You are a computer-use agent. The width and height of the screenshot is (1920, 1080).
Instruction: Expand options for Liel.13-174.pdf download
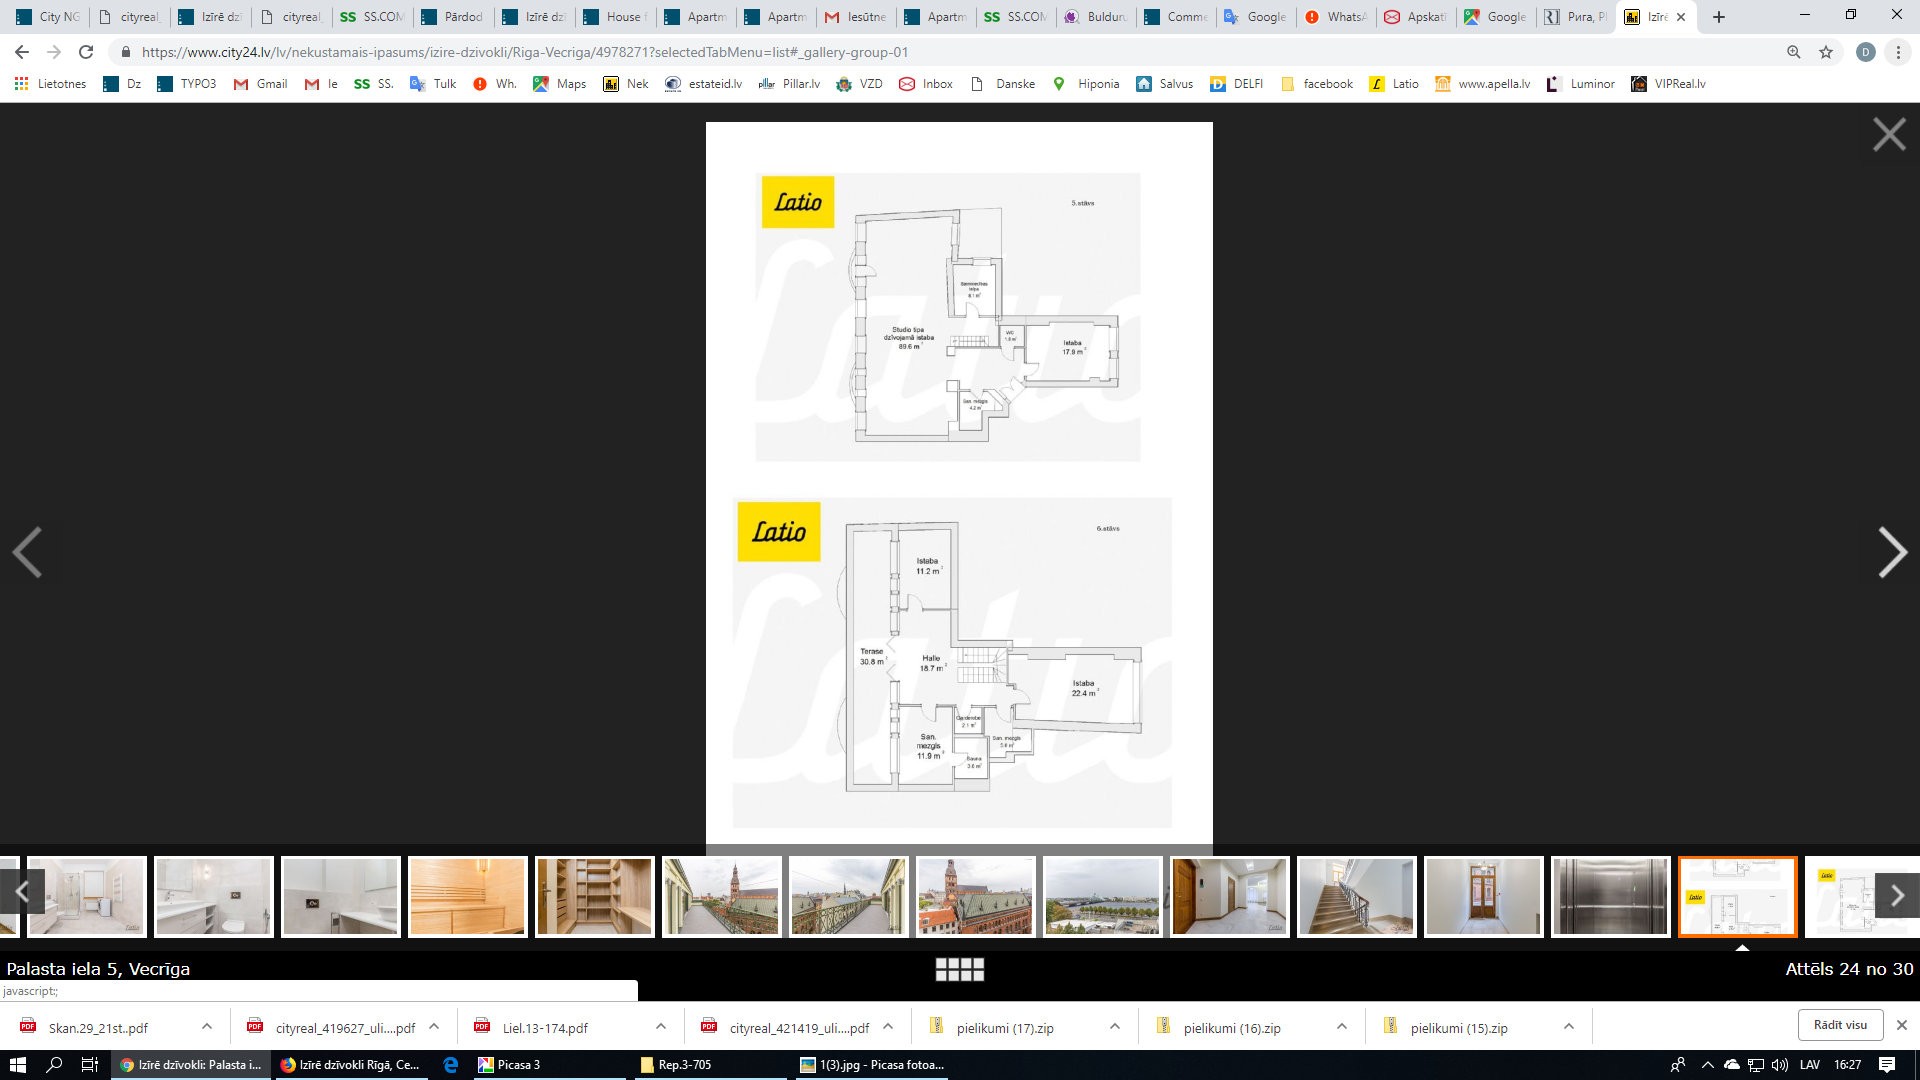(x=661, y=1027)
